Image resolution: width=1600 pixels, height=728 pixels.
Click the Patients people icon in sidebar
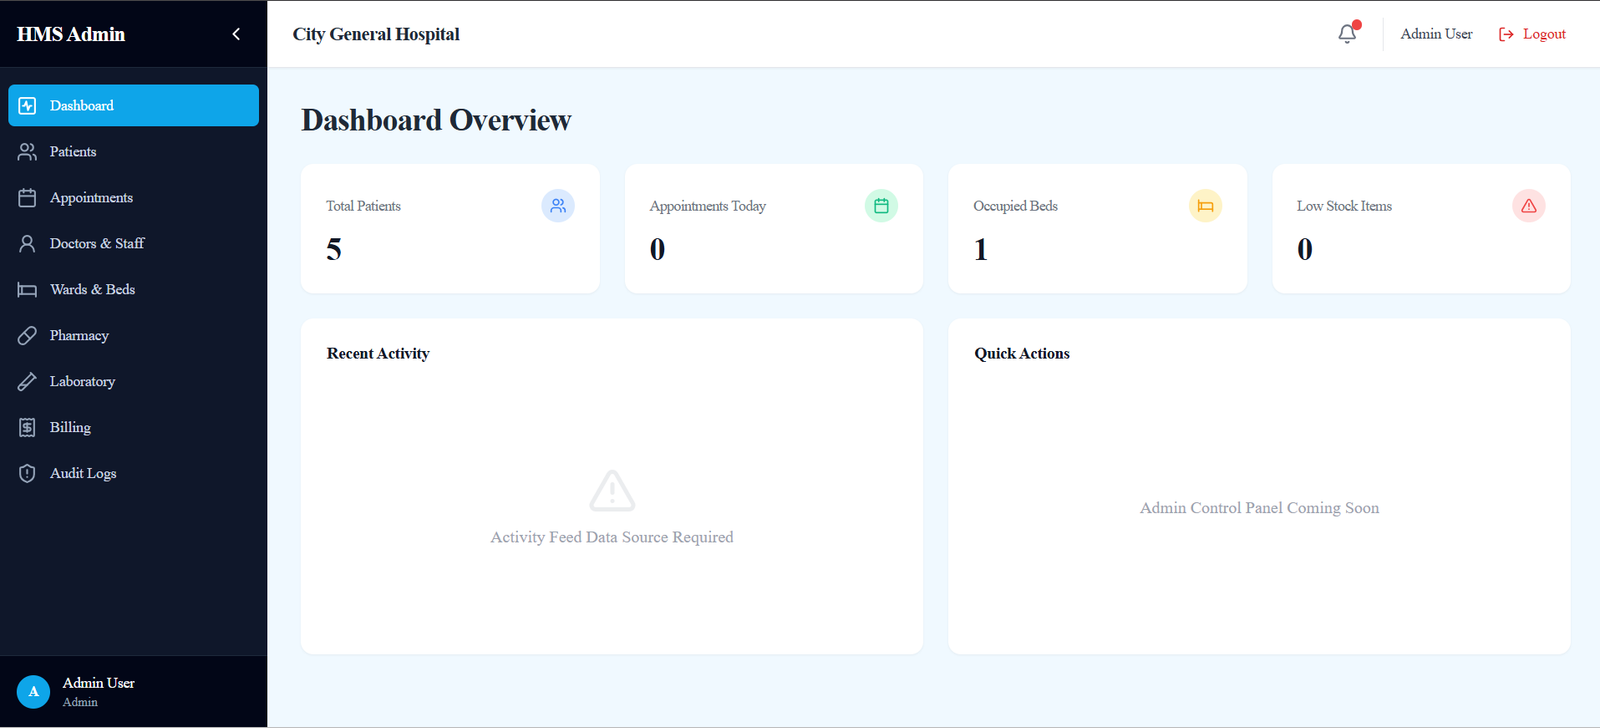27,151
